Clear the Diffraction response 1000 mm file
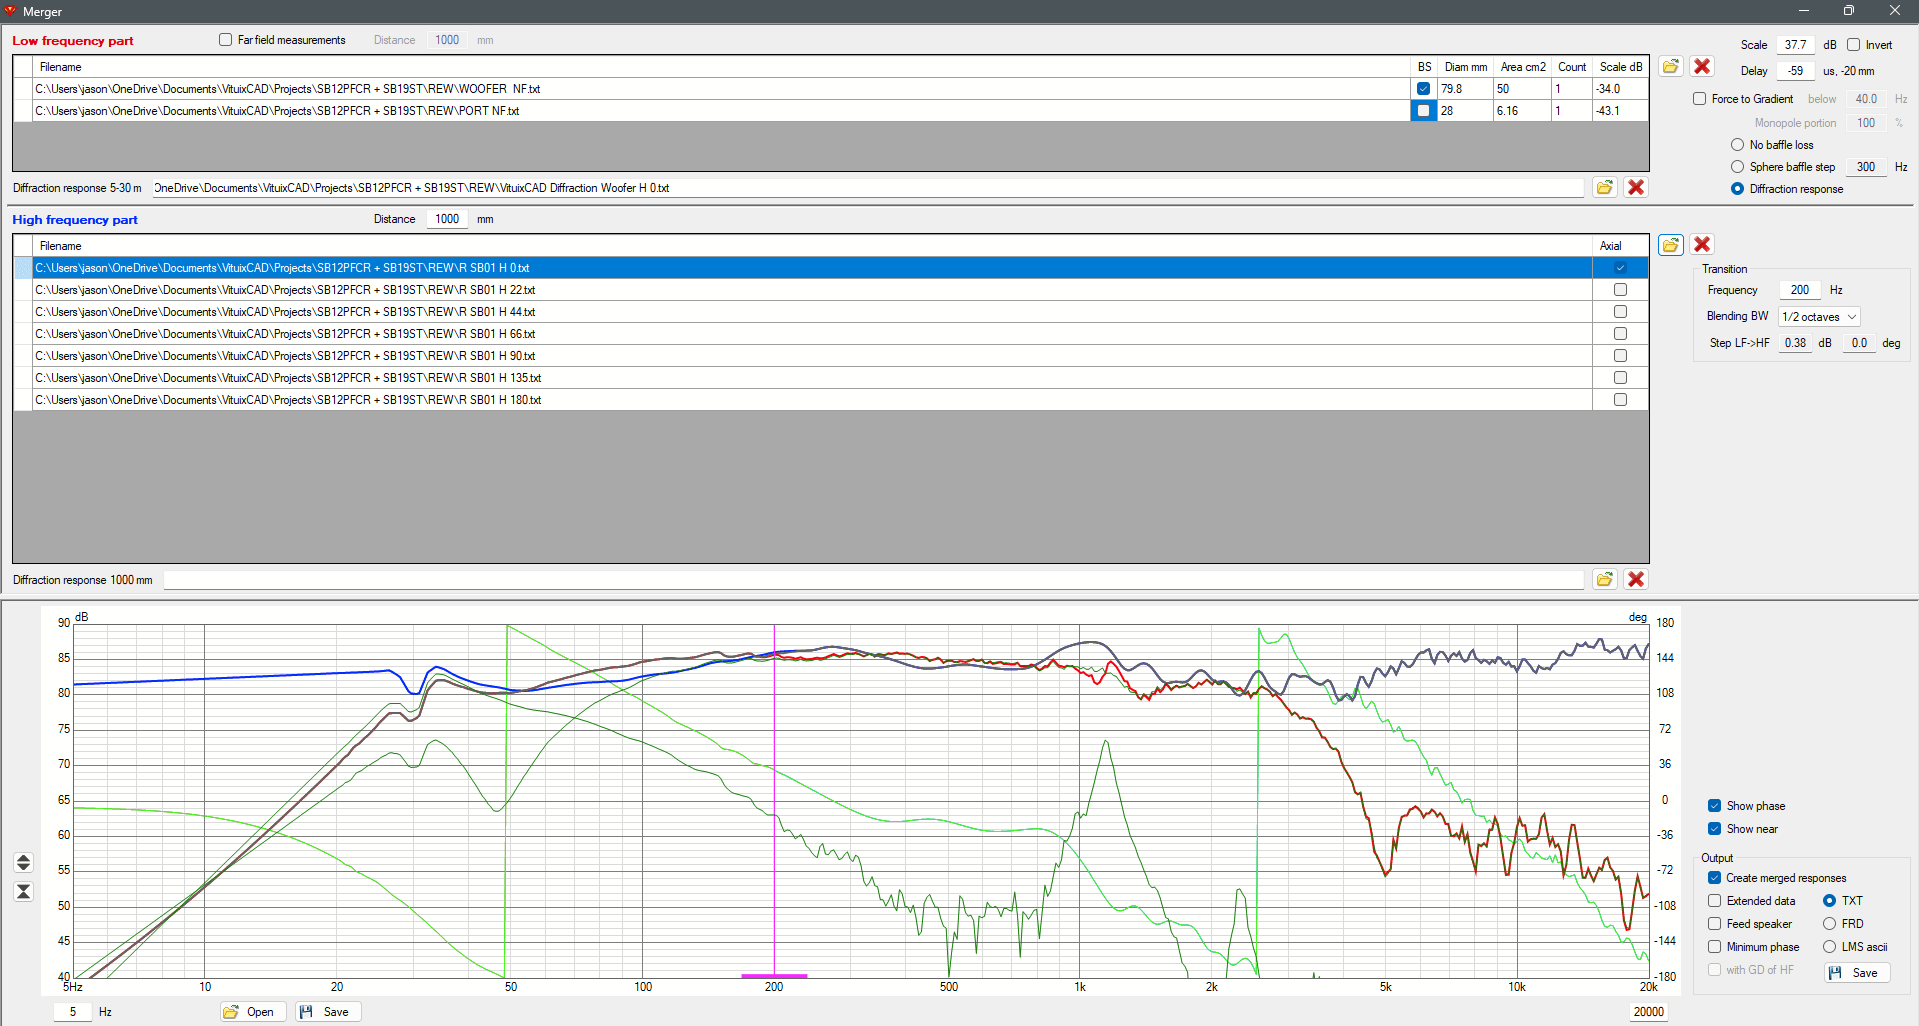1919x1026 pixels. (1636, 580)
